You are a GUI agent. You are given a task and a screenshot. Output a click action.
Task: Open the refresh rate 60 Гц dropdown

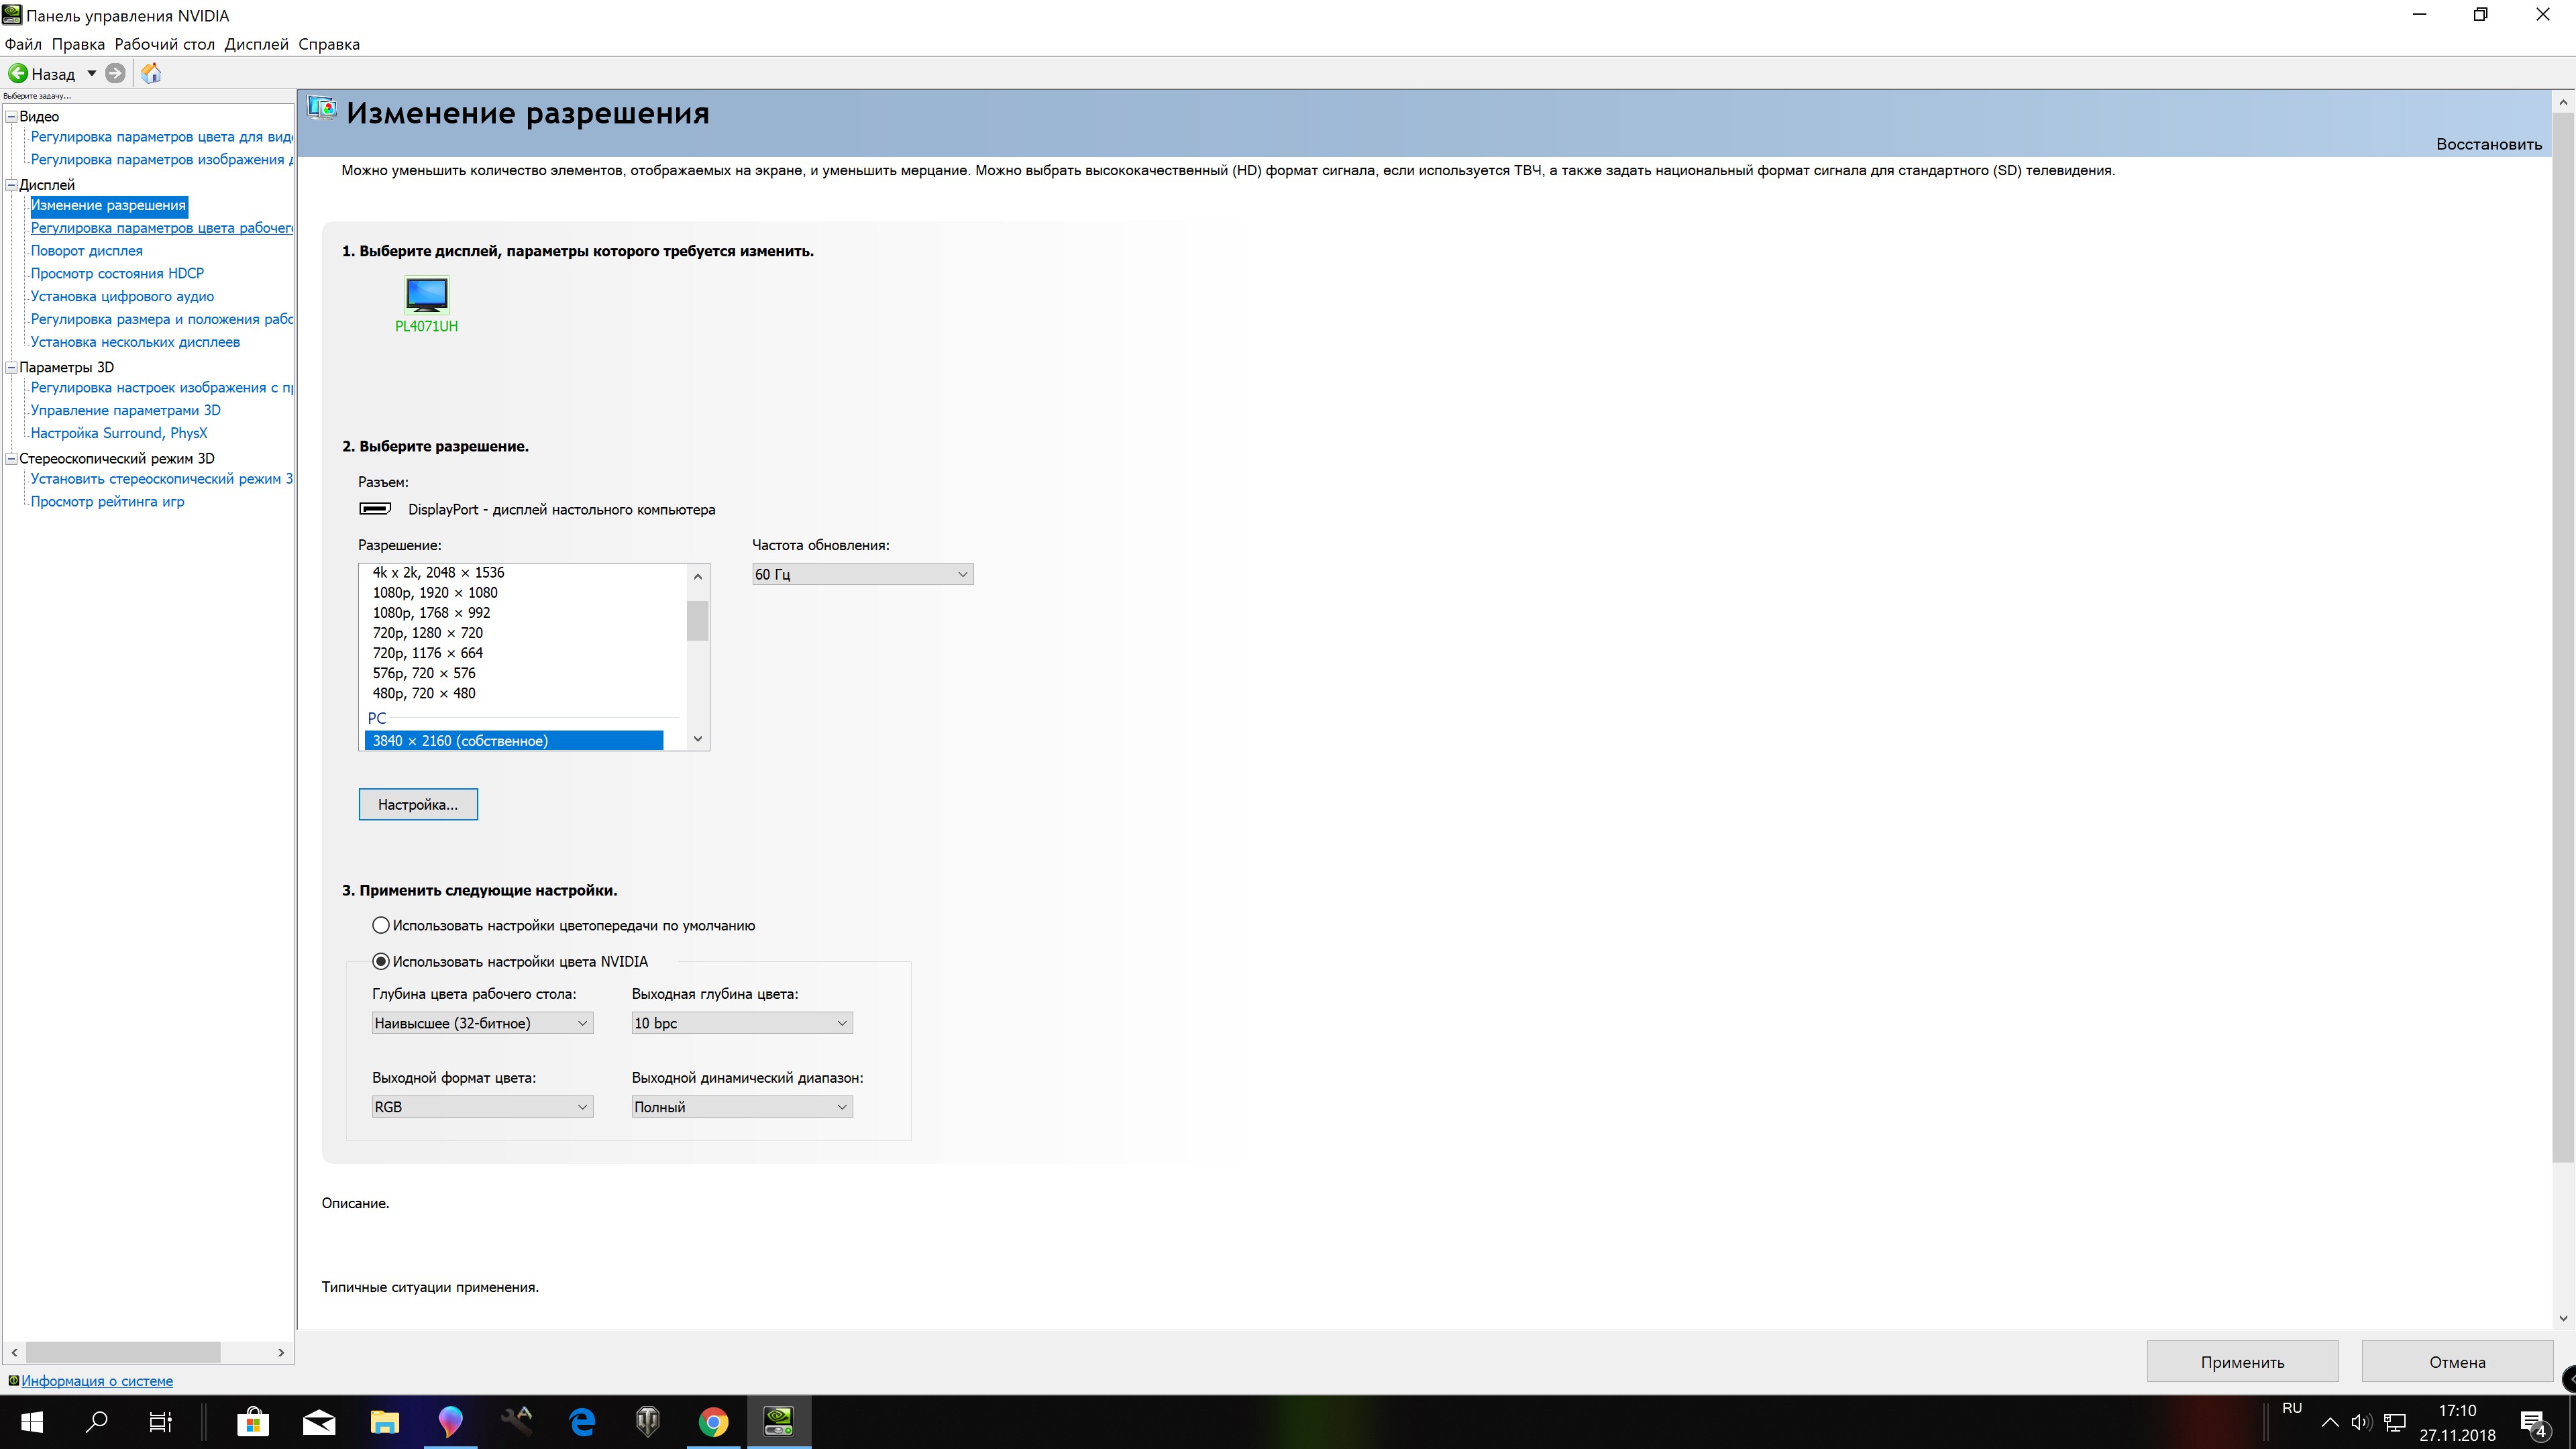(x=862, y=574)
